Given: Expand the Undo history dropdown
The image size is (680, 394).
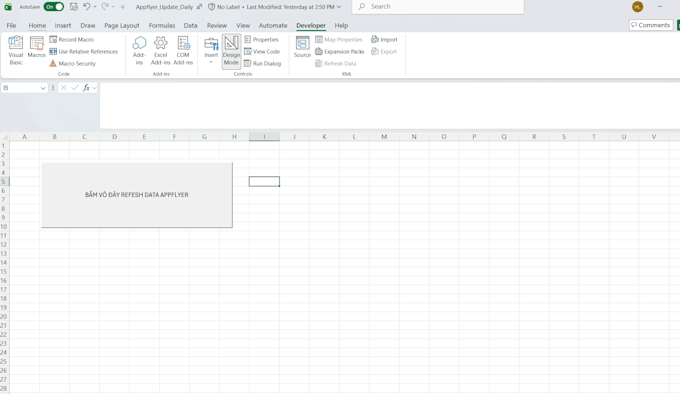Looking at the screenshot, I should click(95, 7).
